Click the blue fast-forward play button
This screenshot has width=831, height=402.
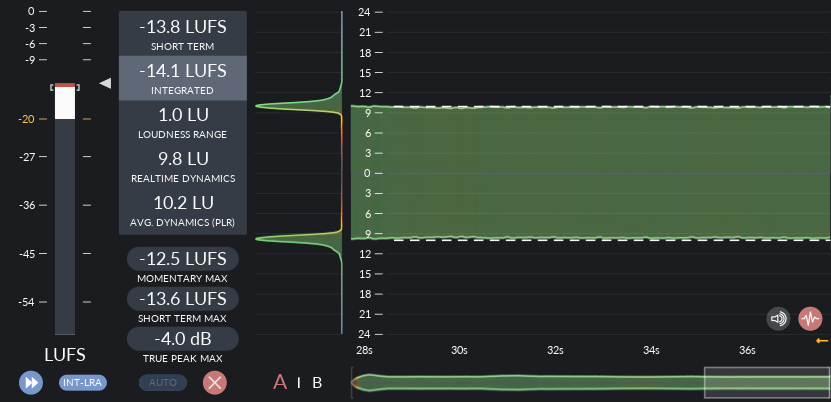coord(31,382)
